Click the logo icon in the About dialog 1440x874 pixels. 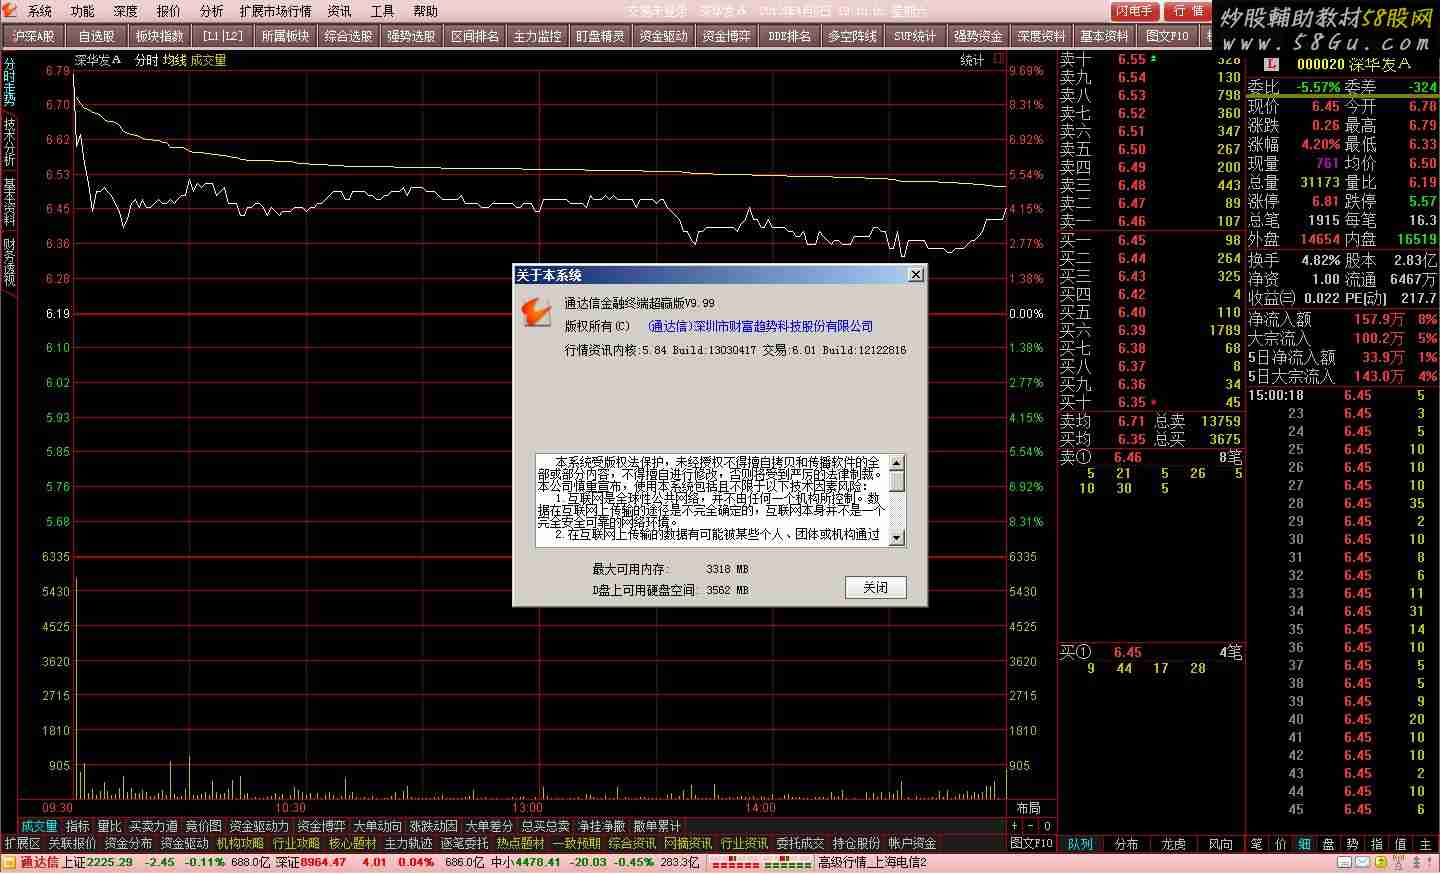(x=537, y=312)
